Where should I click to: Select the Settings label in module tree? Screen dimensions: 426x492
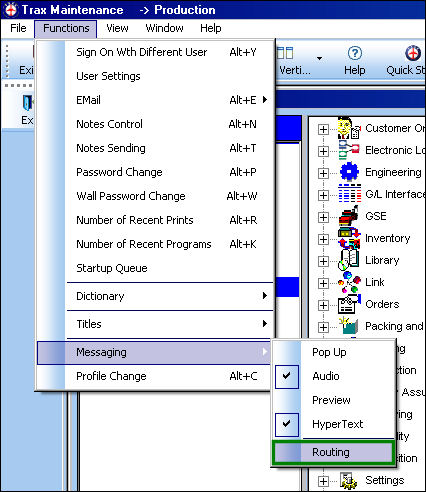click(x=384, y=481)
